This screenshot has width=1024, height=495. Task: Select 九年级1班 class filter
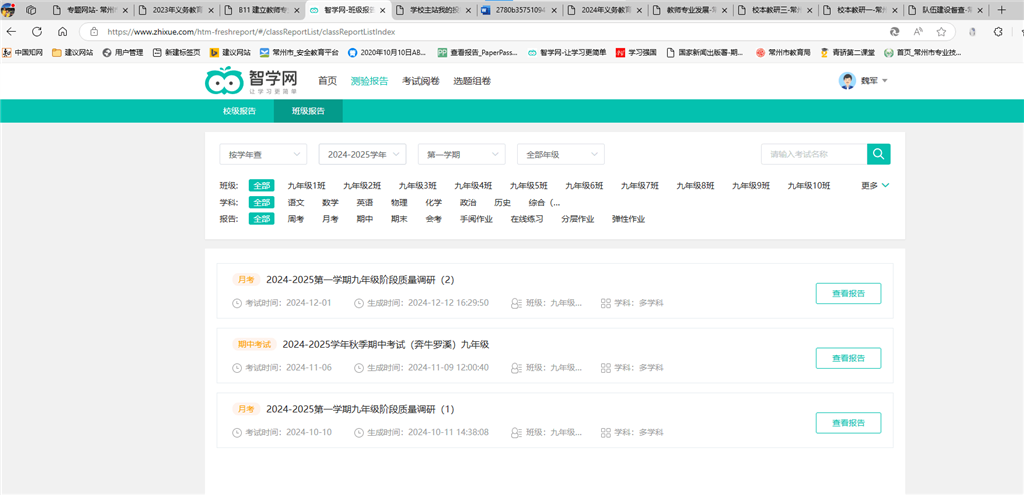pos(306,185)
